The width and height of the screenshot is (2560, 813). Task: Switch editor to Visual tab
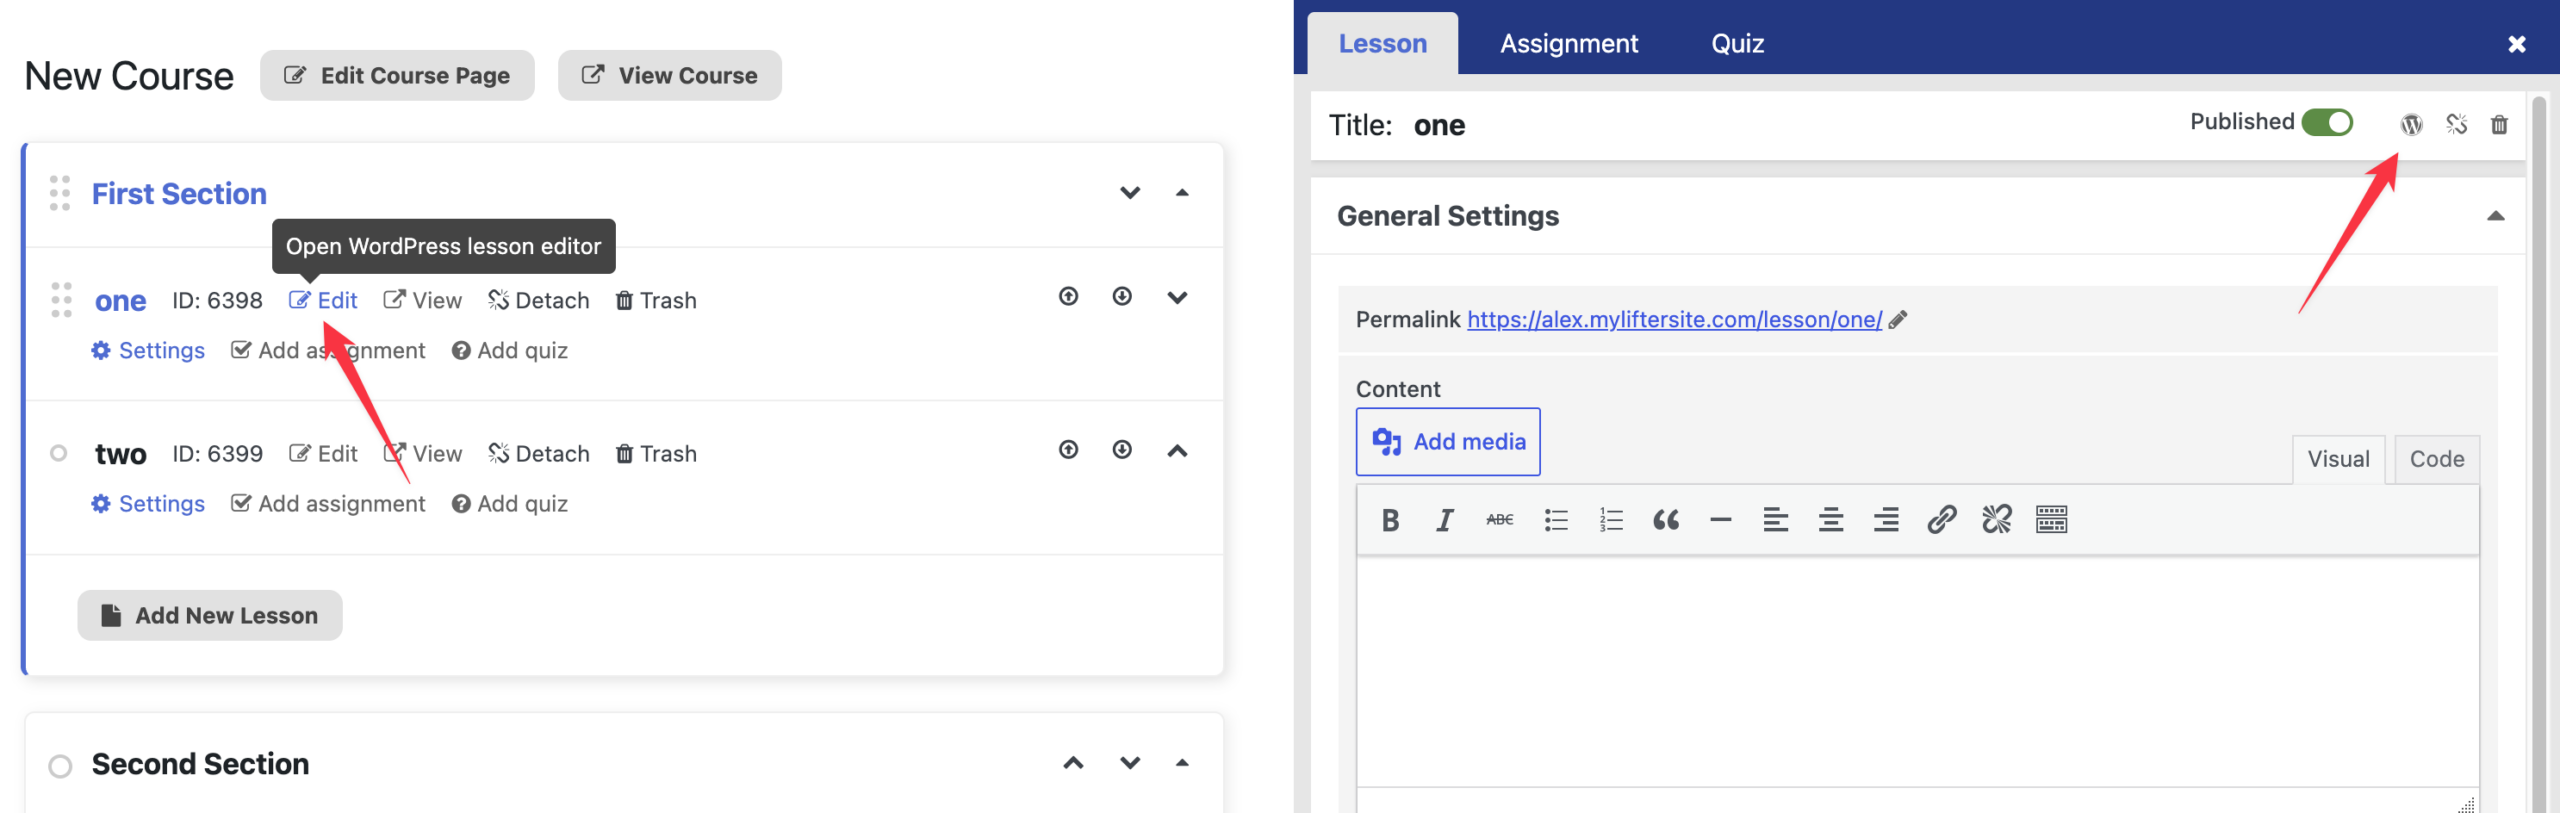click(2338, 459)
